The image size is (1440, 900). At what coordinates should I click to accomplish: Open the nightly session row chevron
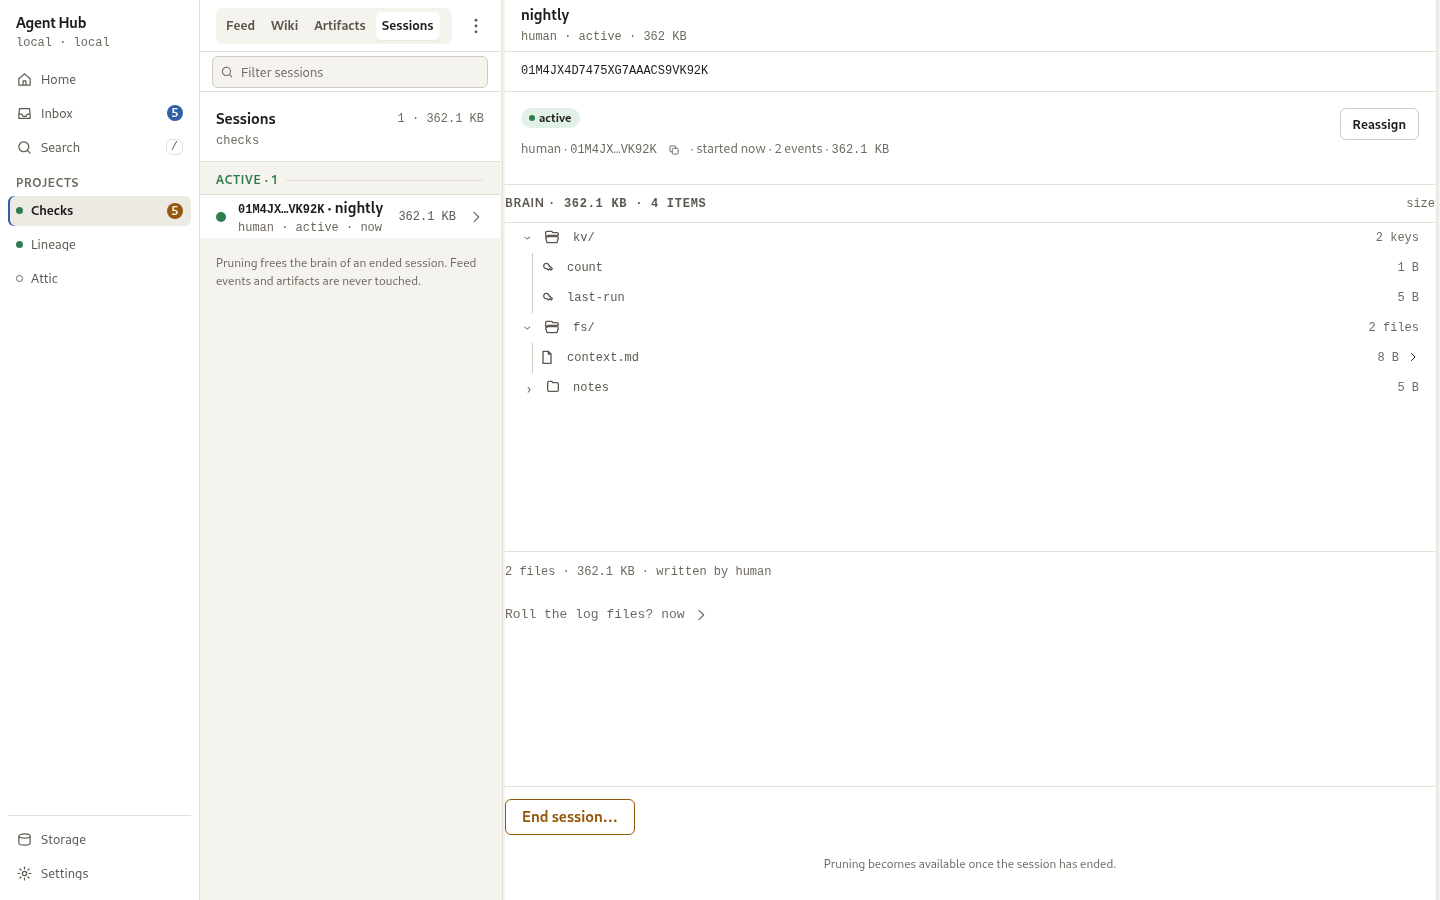pyautogui.click(x=476, y=217)
